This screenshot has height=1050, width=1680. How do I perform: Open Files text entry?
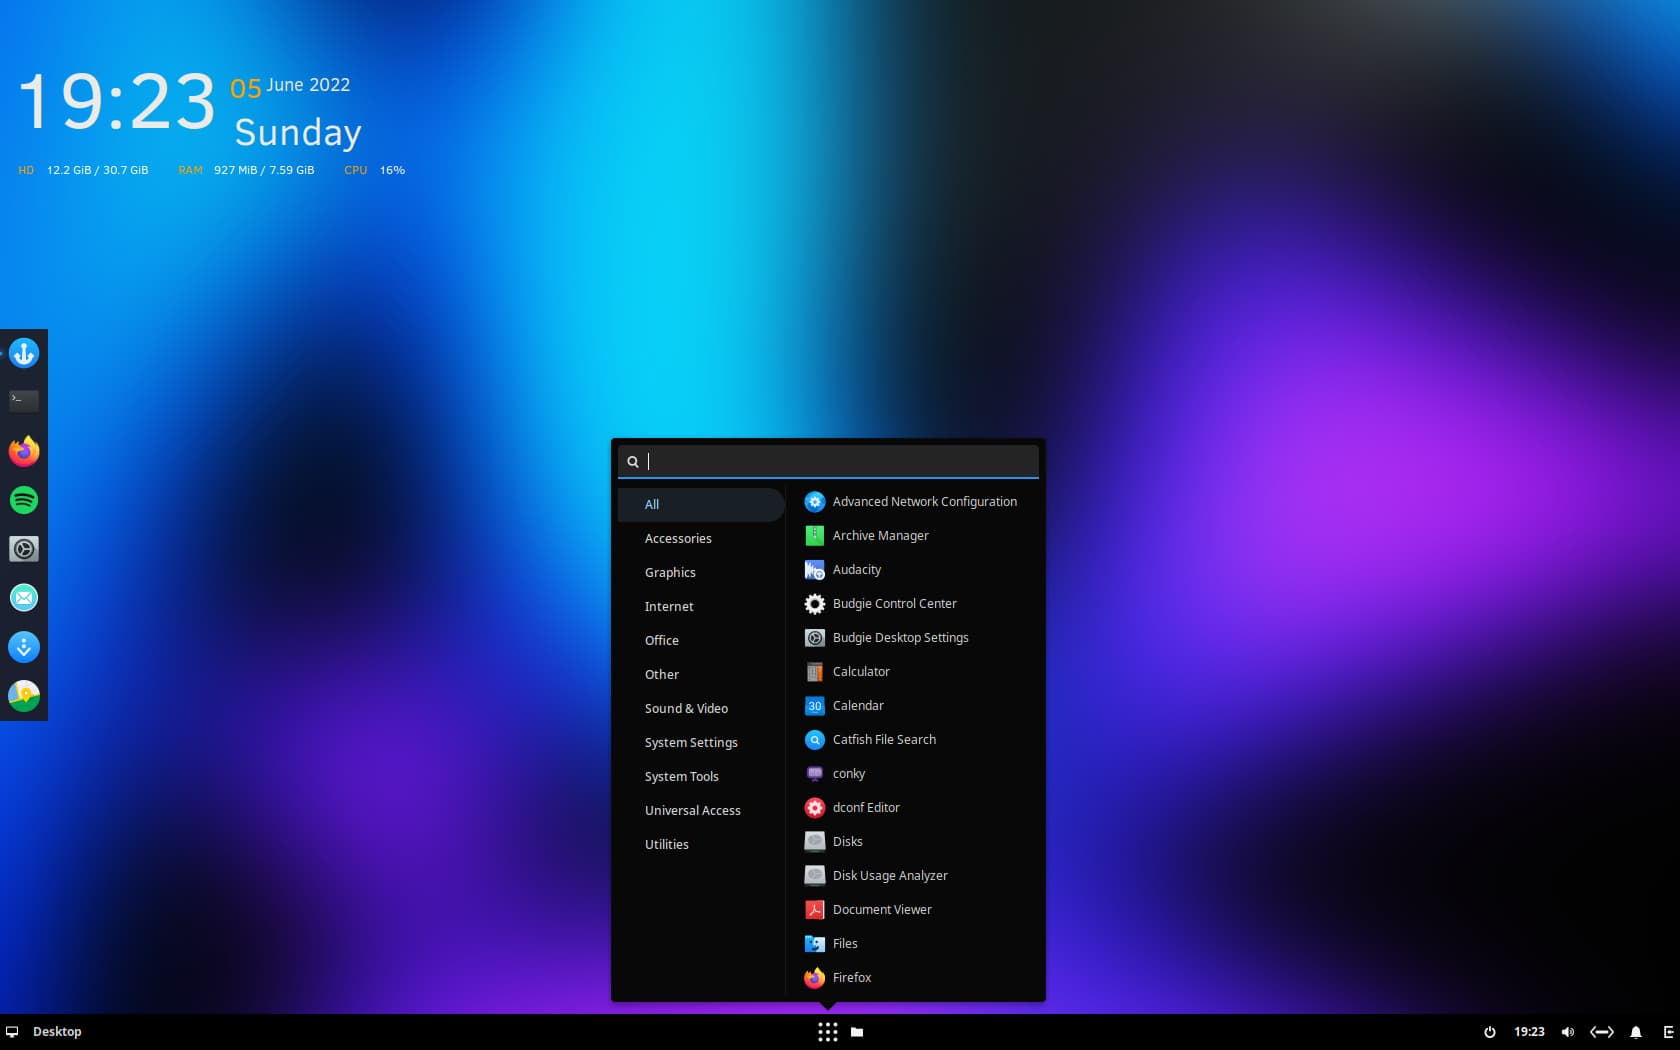point(845,944)
